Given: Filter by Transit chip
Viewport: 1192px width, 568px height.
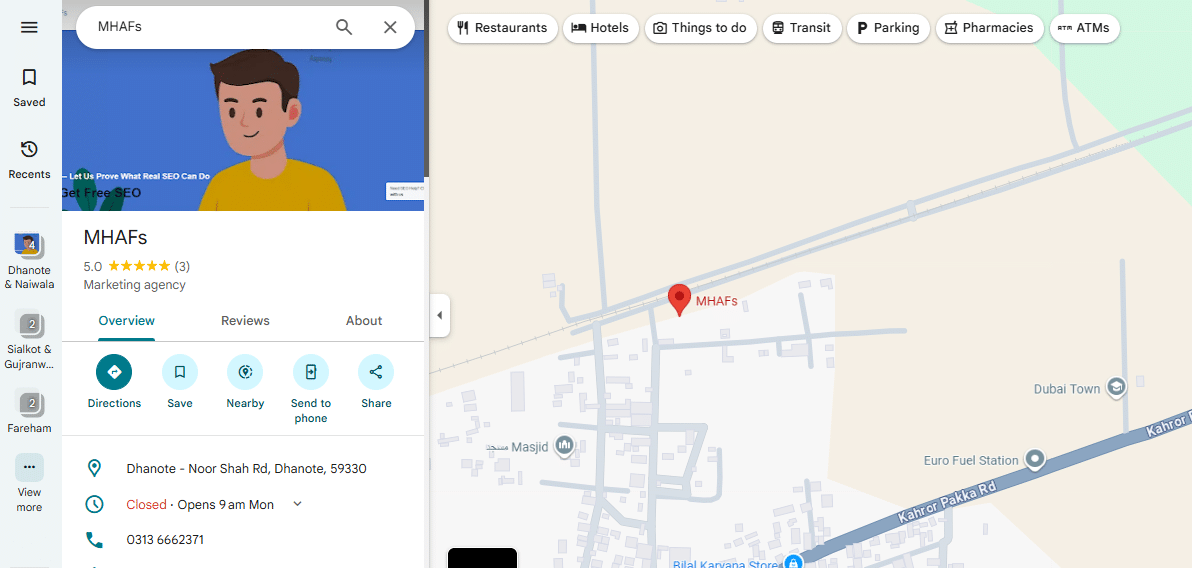Looking at the screenshot, I should tap(801, 28).
